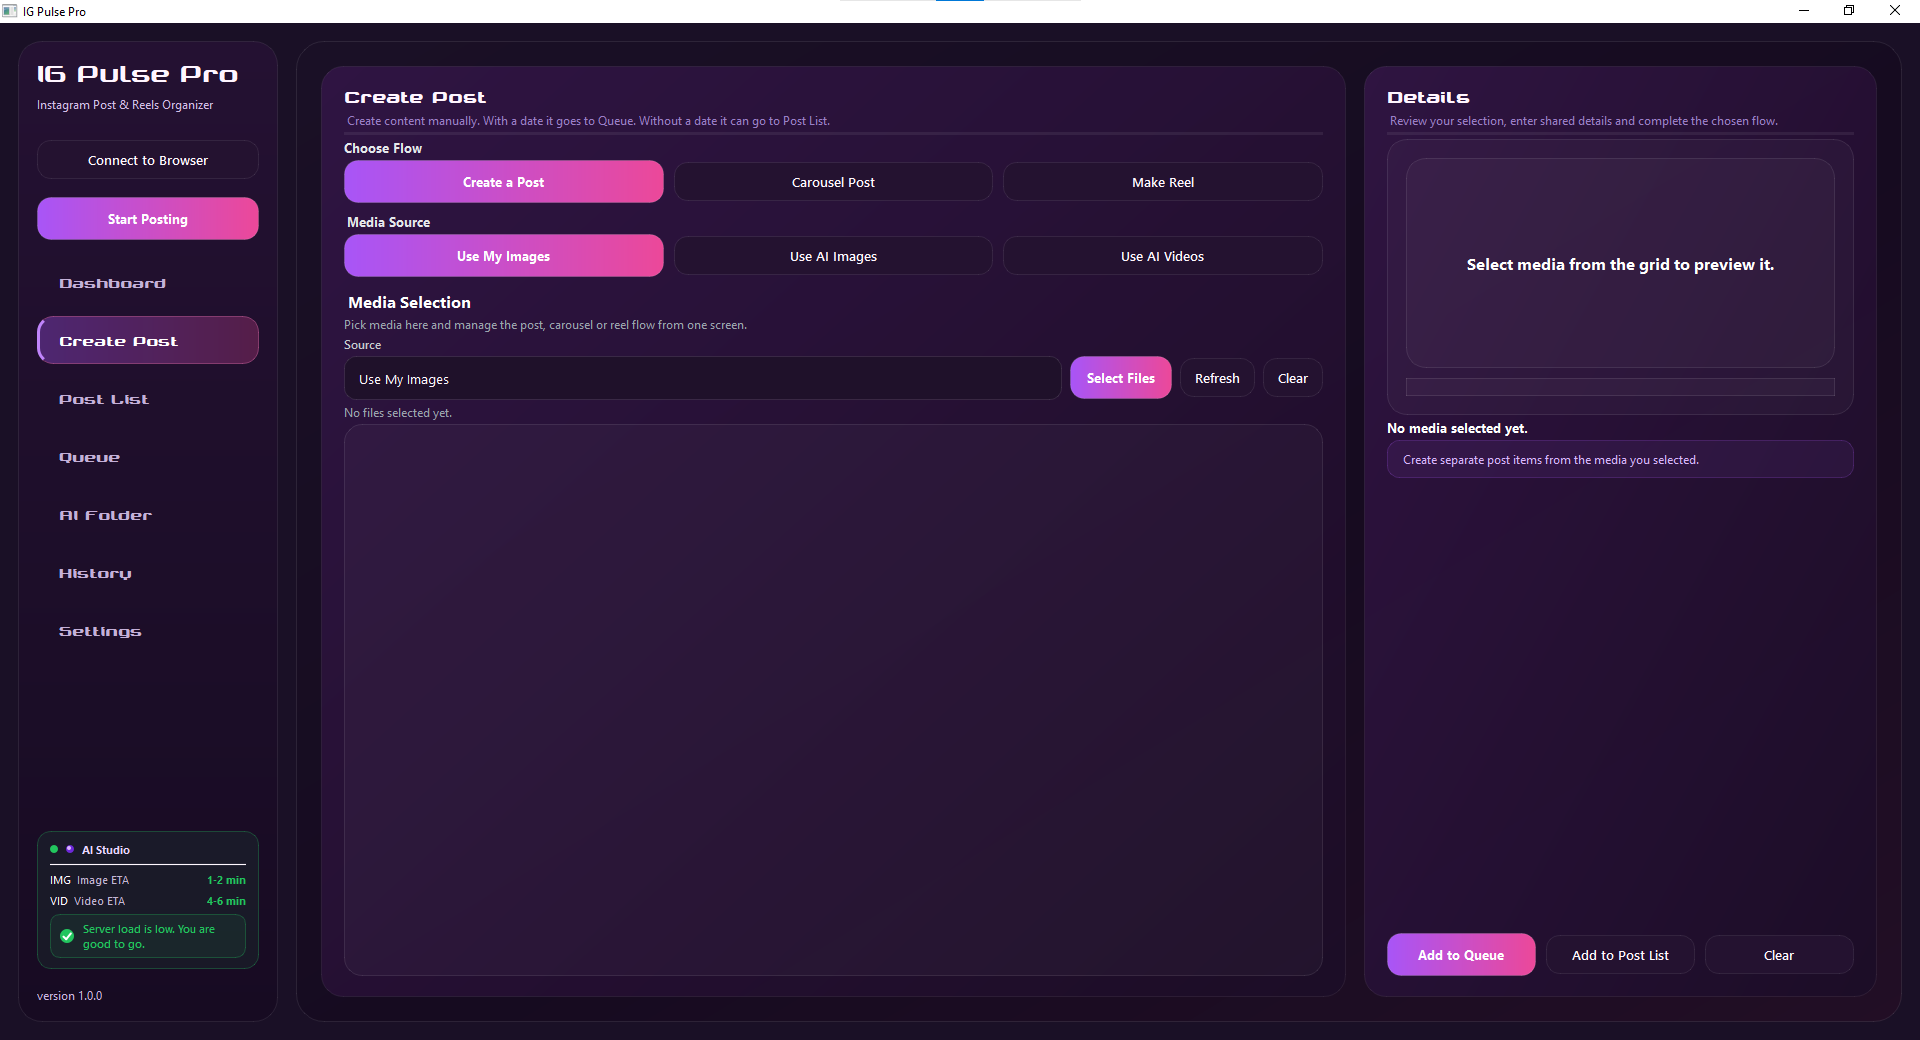
Task: Open Settings from the sidebar
Action: 148,632
